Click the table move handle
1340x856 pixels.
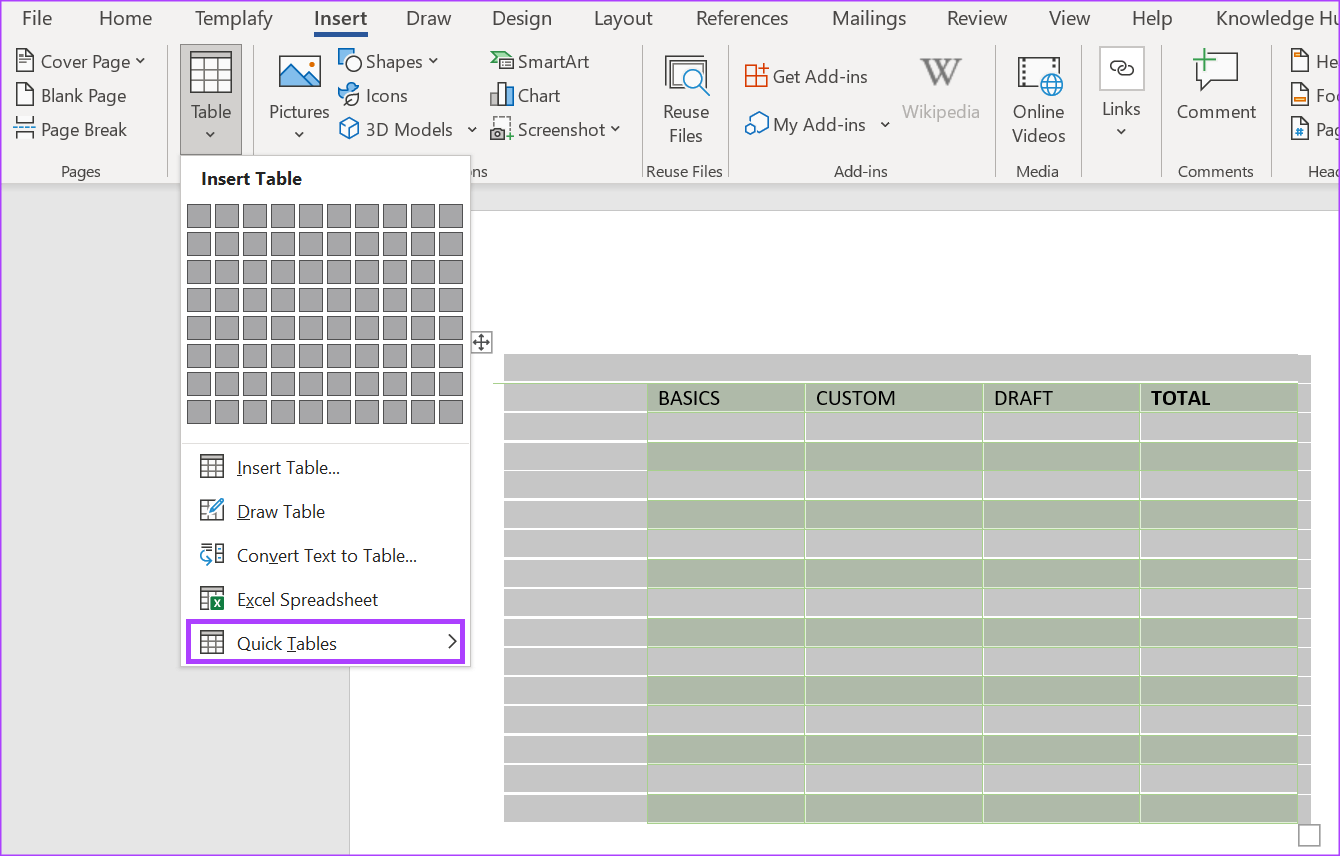tap(481, 343)
